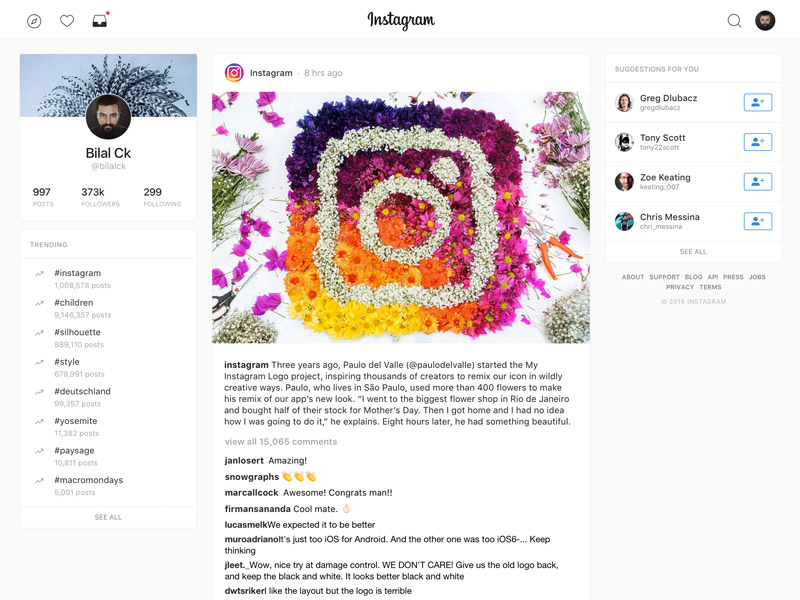
Task: Open the #instagram trending tag
Action: pyautogui.click(x=78, y=273)
